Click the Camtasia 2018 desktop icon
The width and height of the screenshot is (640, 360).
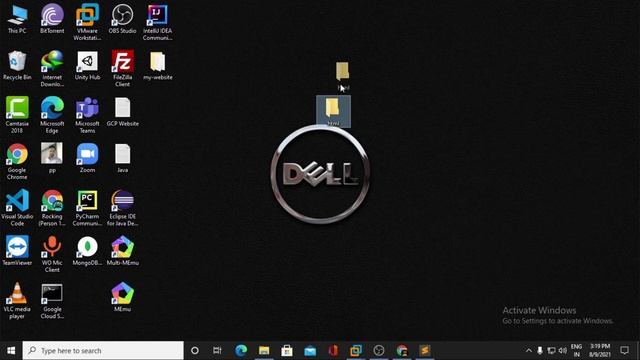17,115
